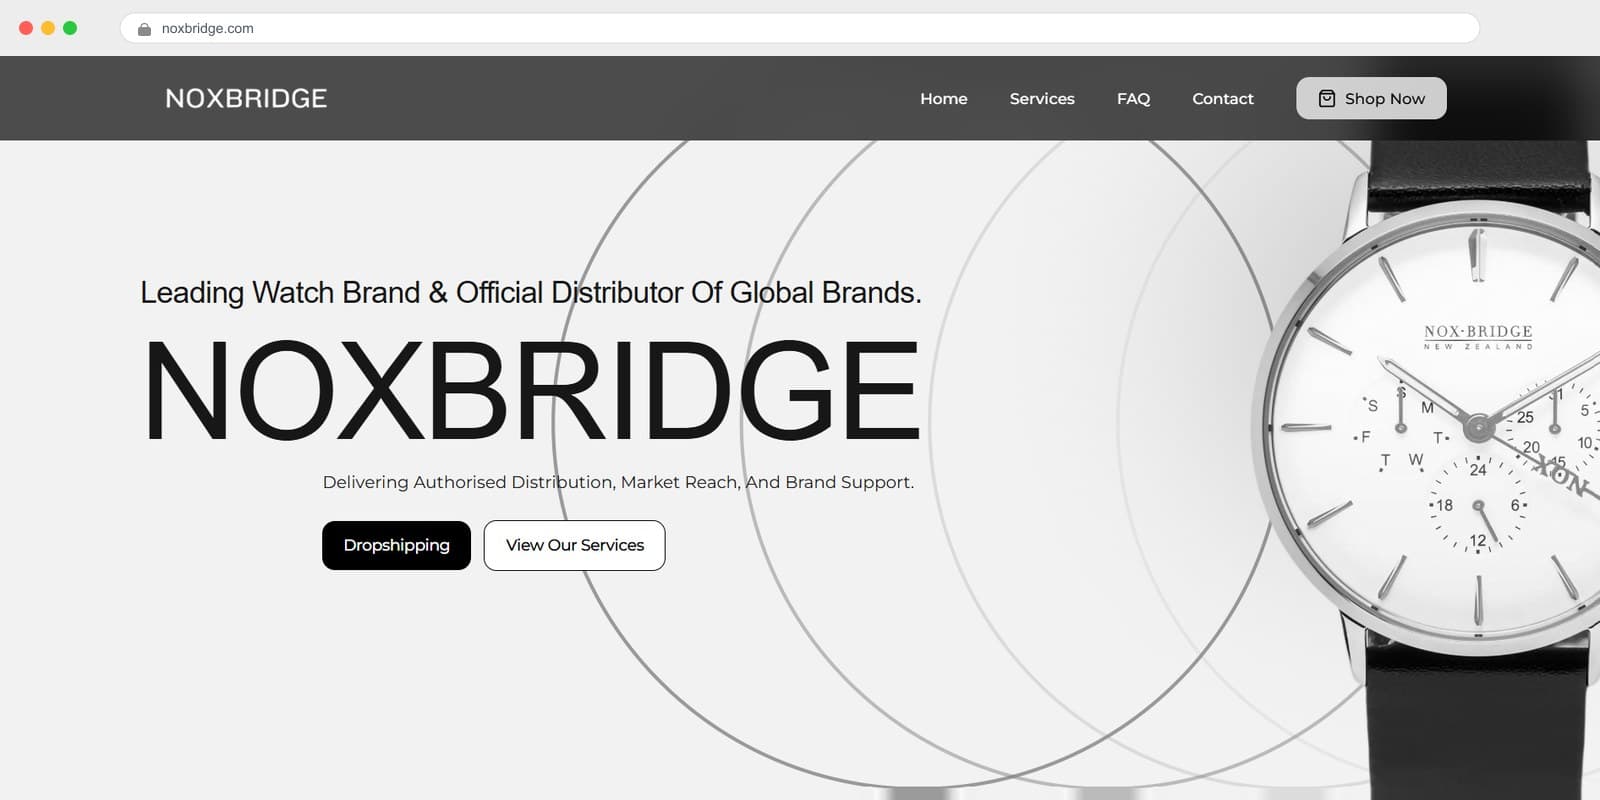Click the NOX-BRIDGE logo on watch face
This screenshot has width=1600, height=800.
tap(1478, 337)
